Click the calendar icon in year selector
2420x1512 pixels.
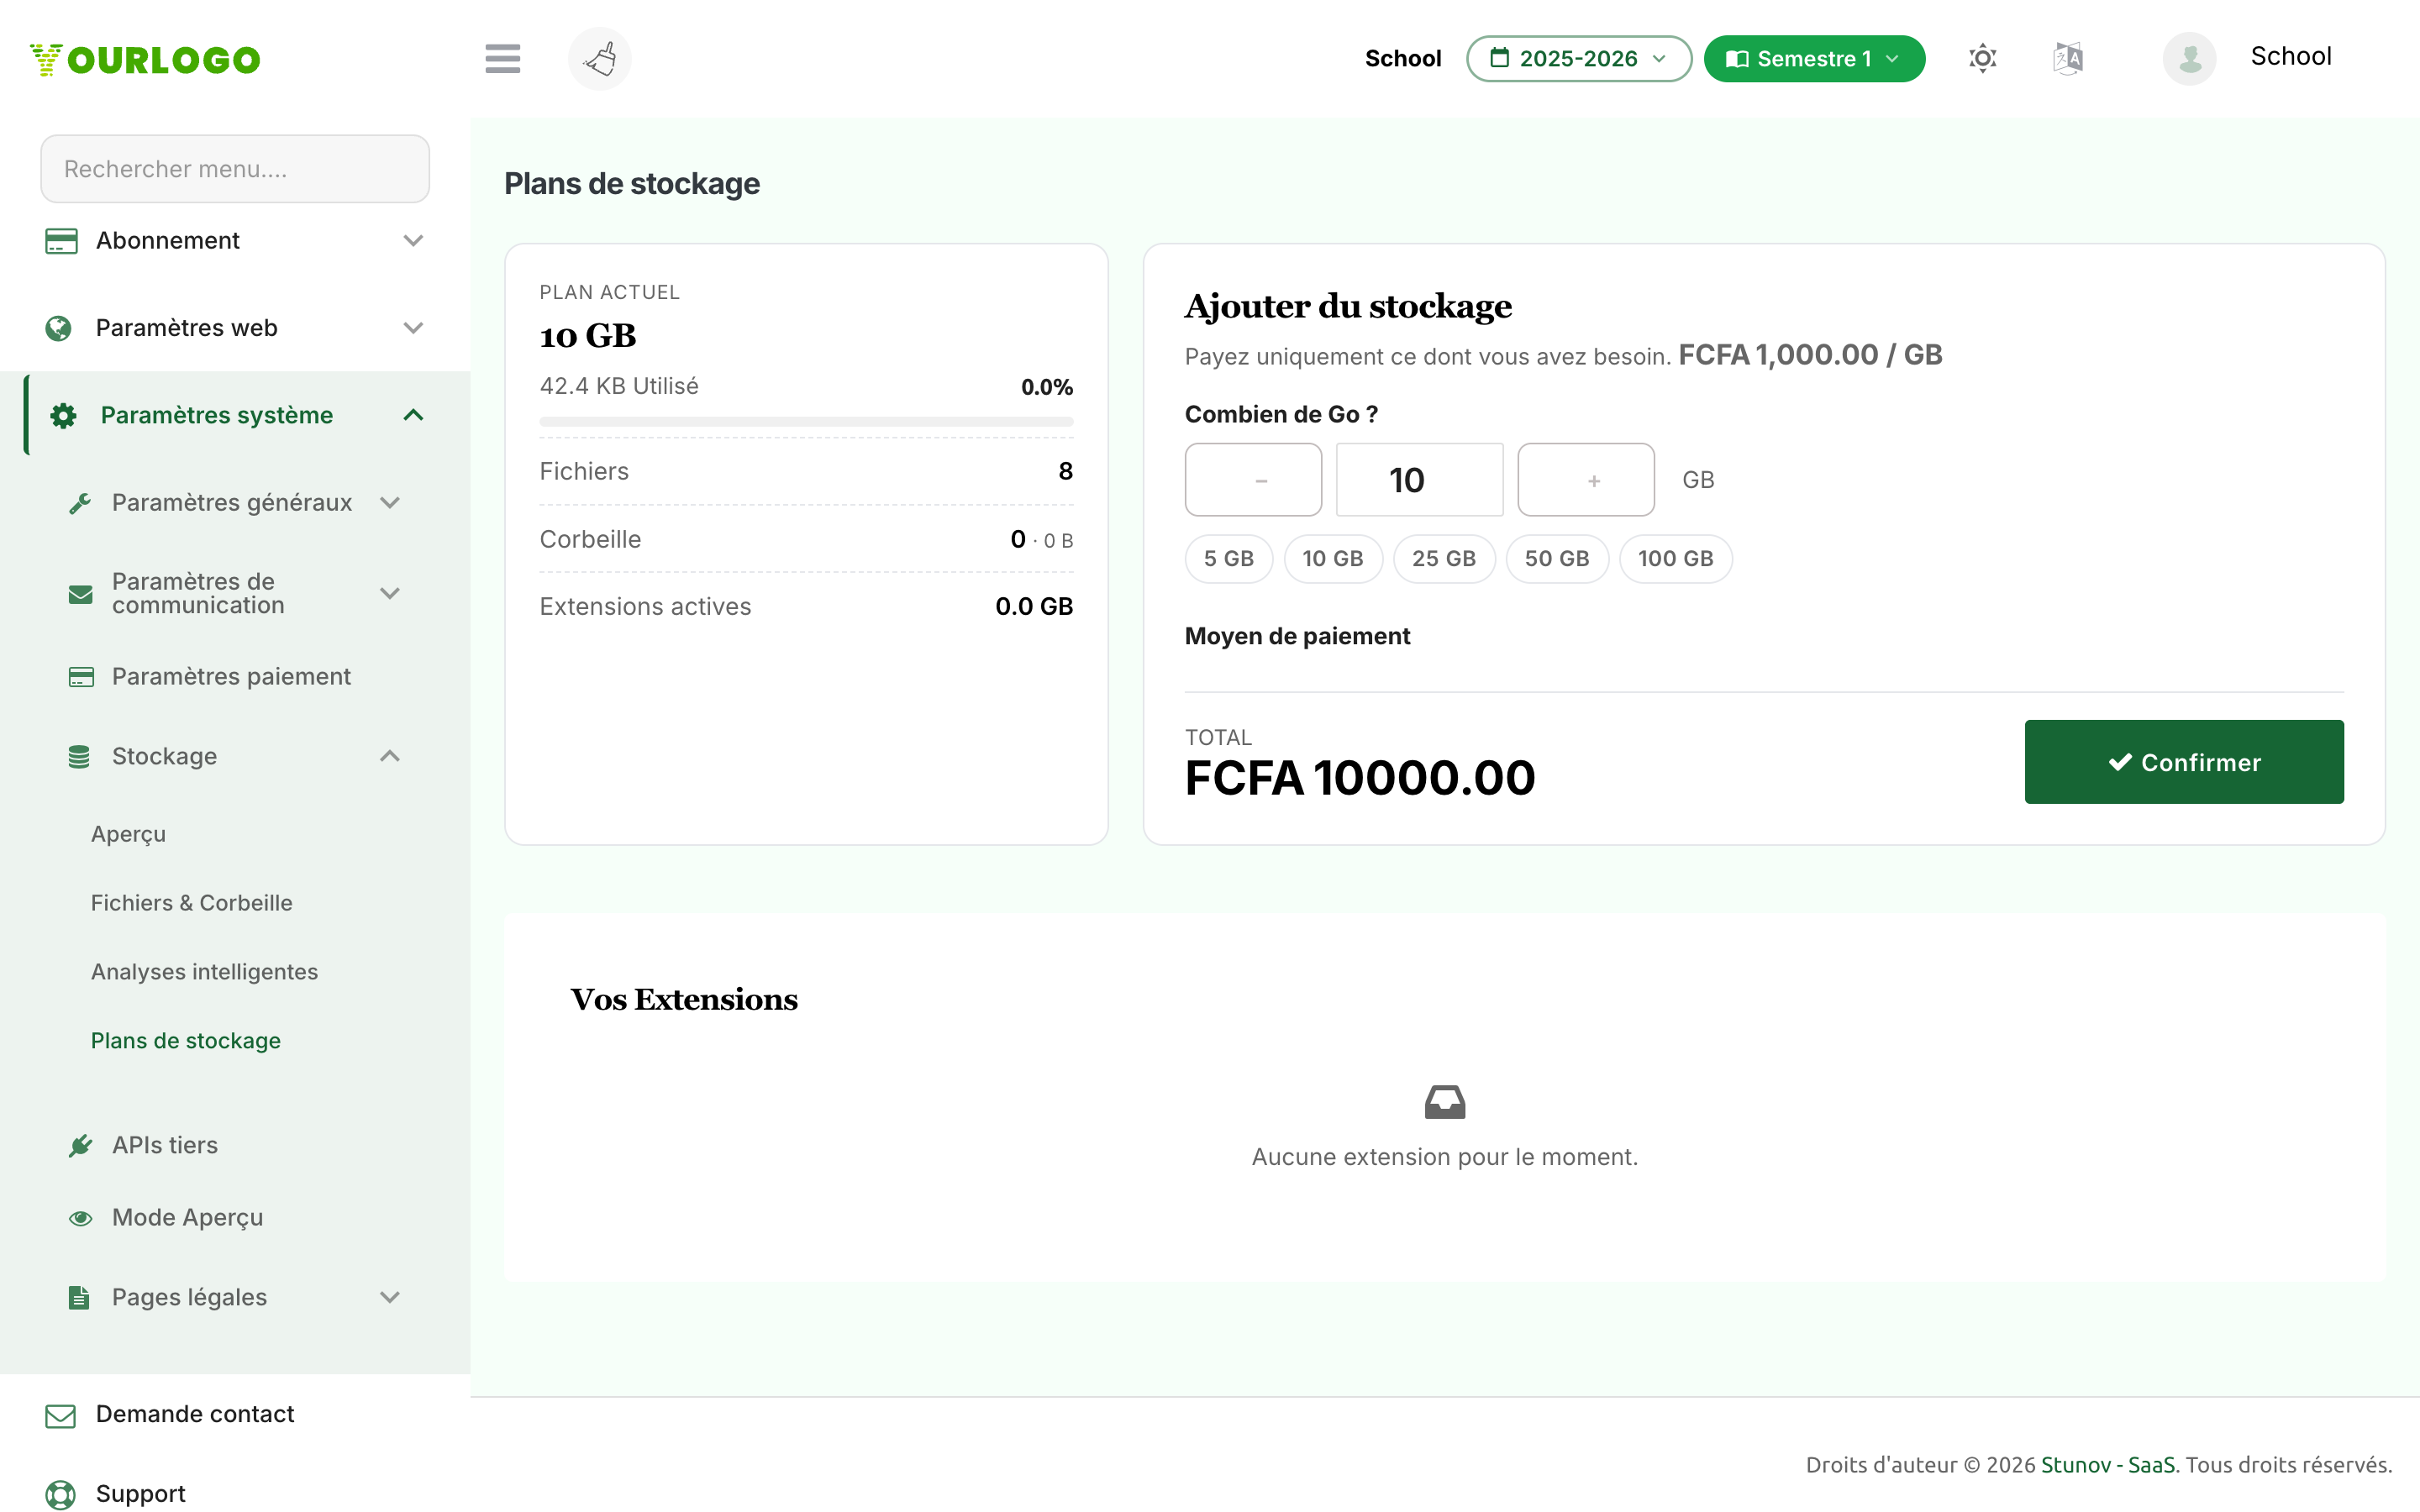click(x=1499, y=58)
